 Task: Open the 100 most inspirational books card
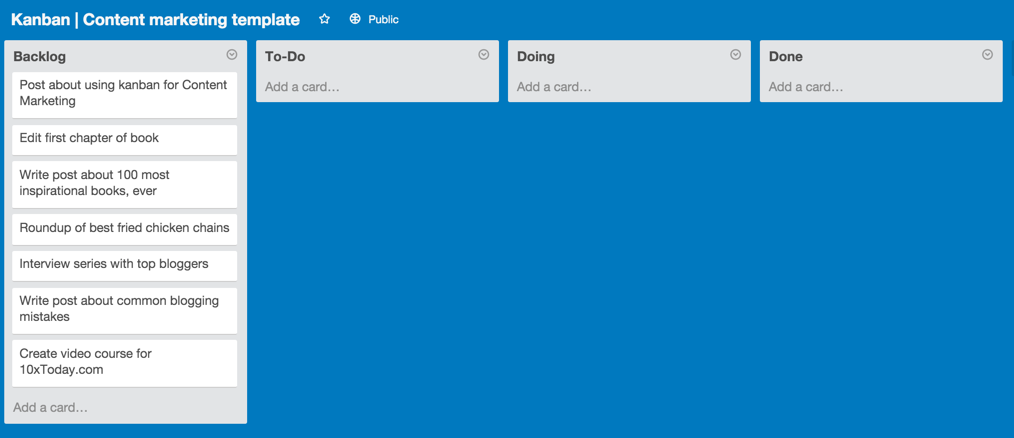[125, 184]
